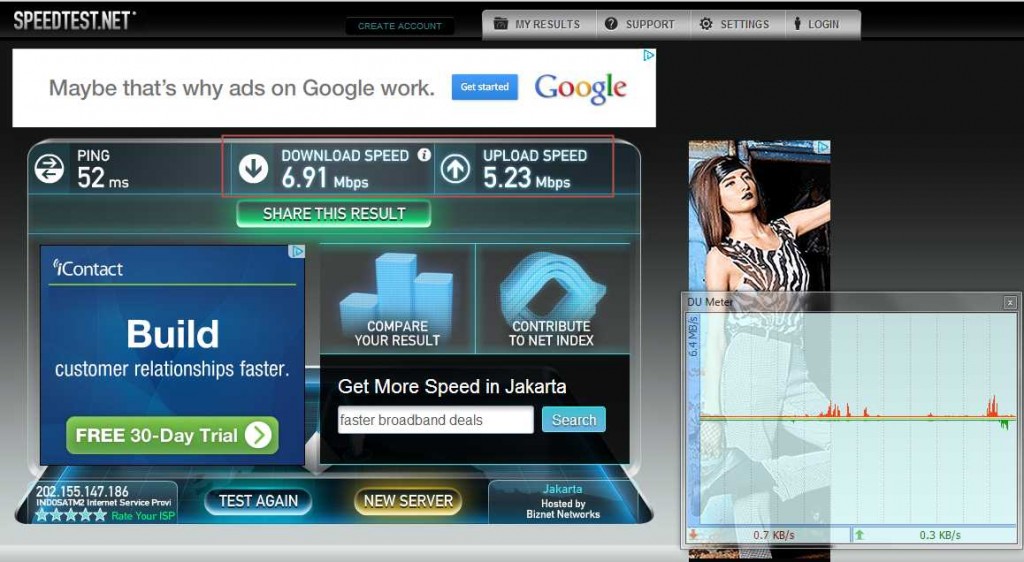Click the AdChoices icon on model ad

click(824, 147)
